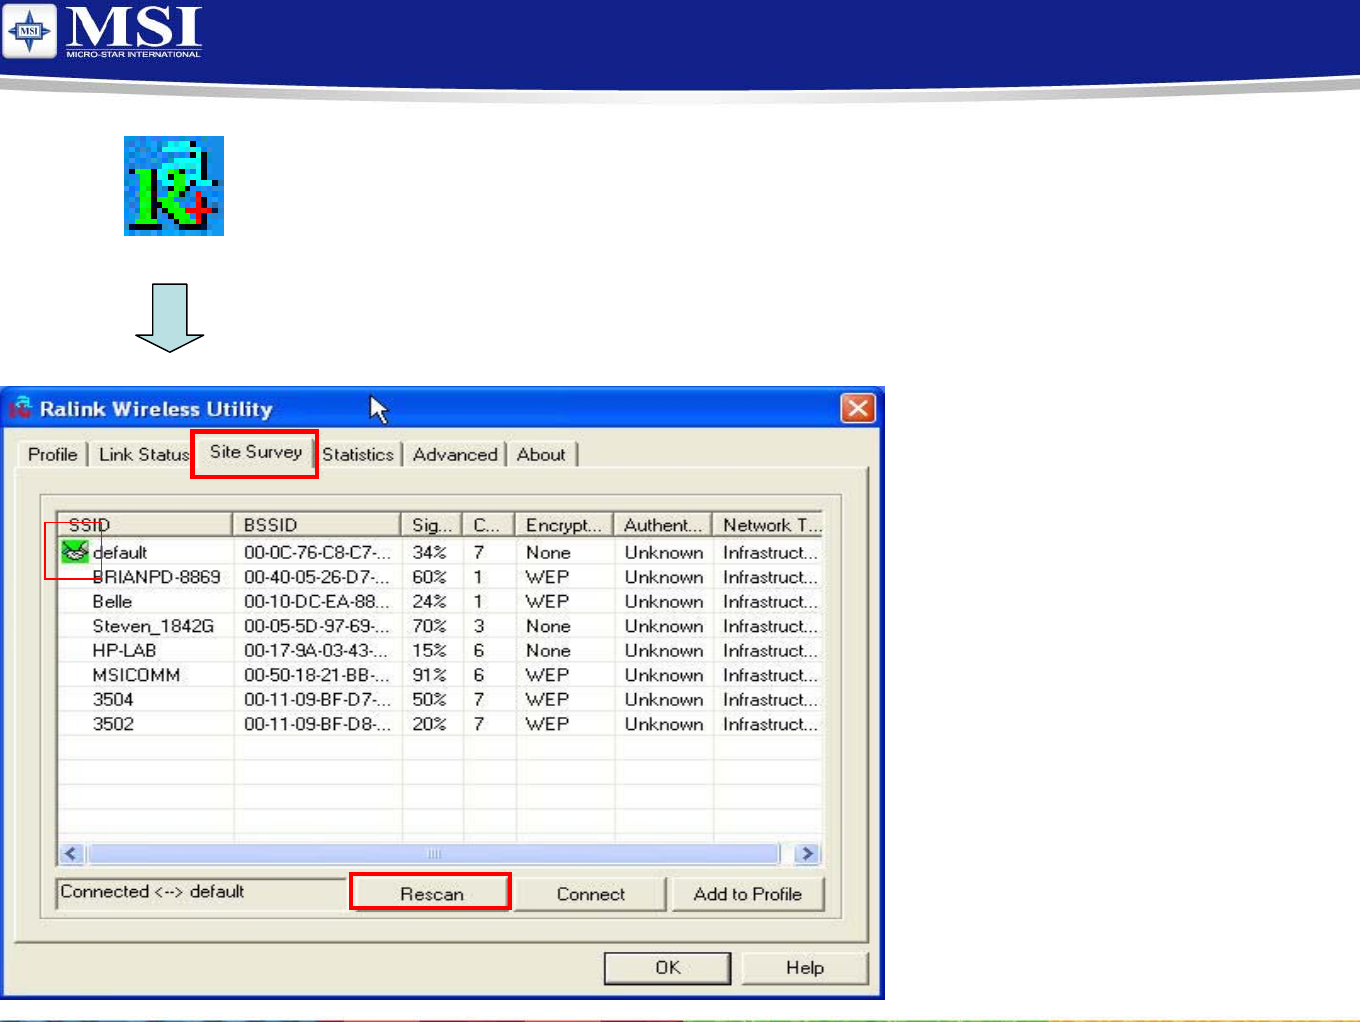Click the 34% signal value
1360x1022 pixels.
point(429,552)
